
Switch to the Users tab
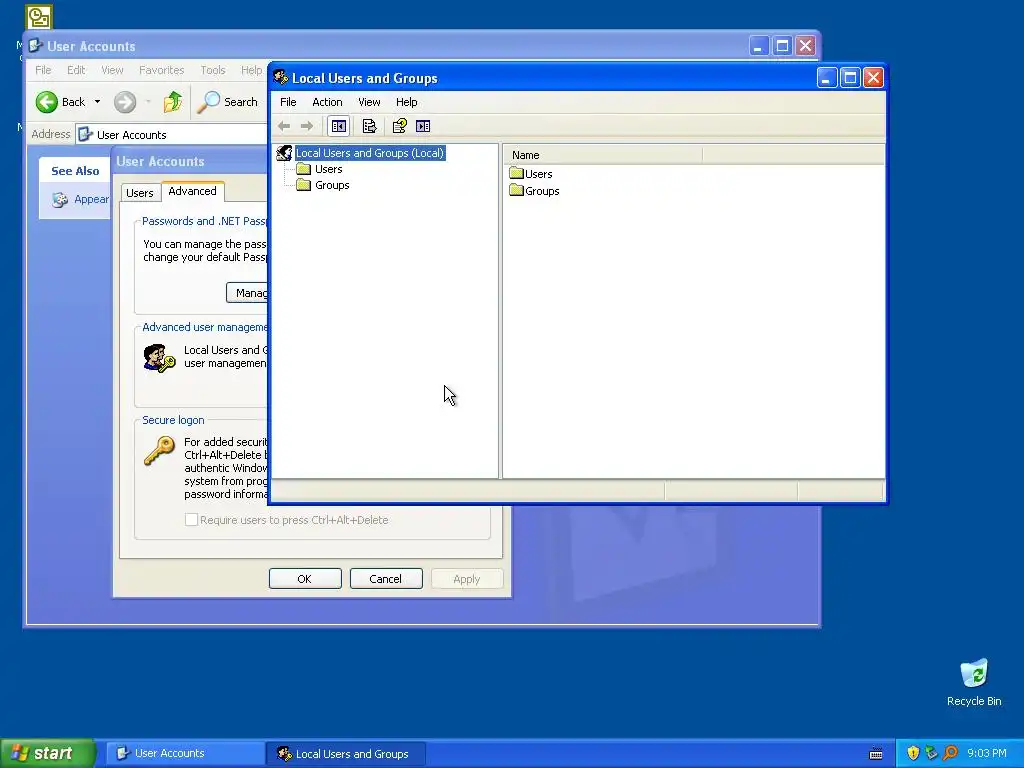tap(140, 193)
